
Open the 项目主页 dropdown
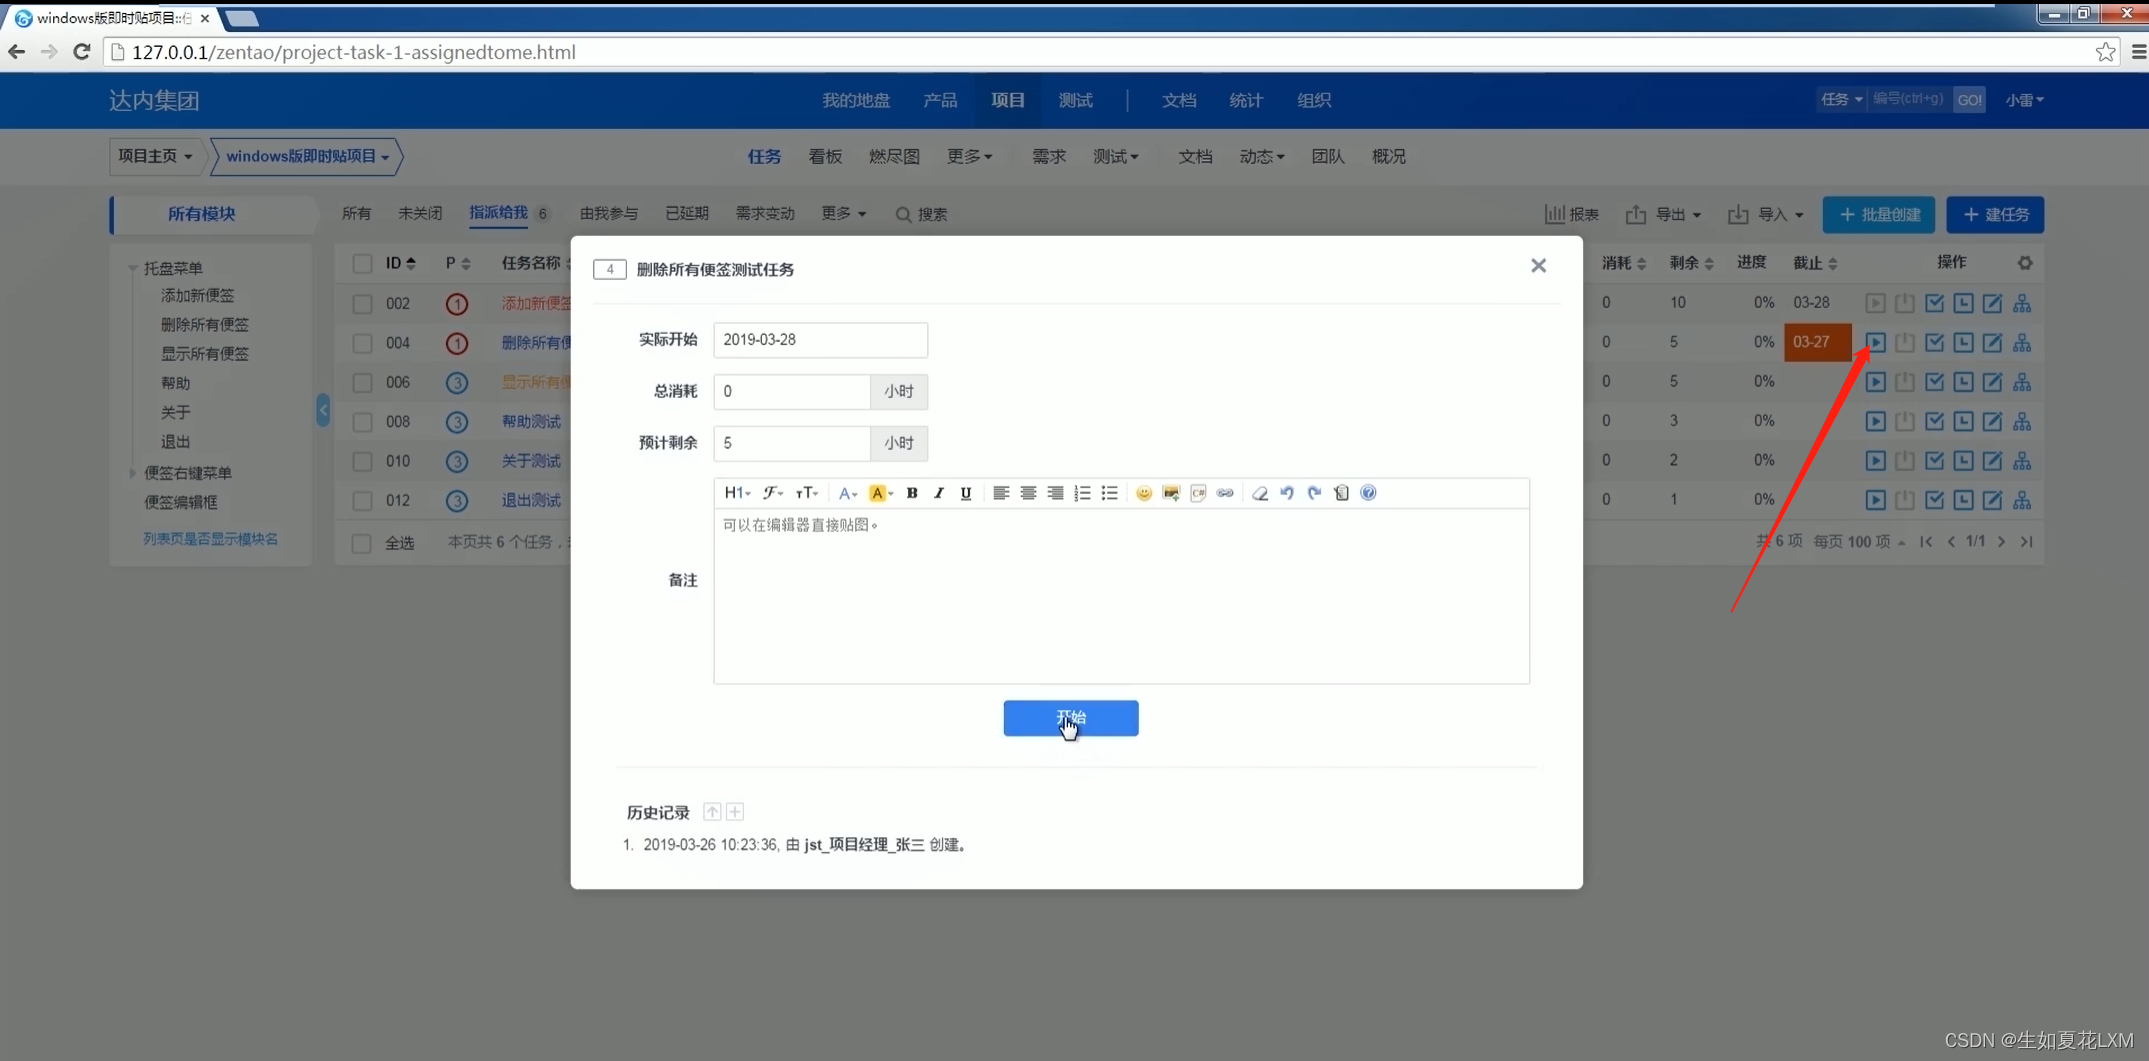155,156
